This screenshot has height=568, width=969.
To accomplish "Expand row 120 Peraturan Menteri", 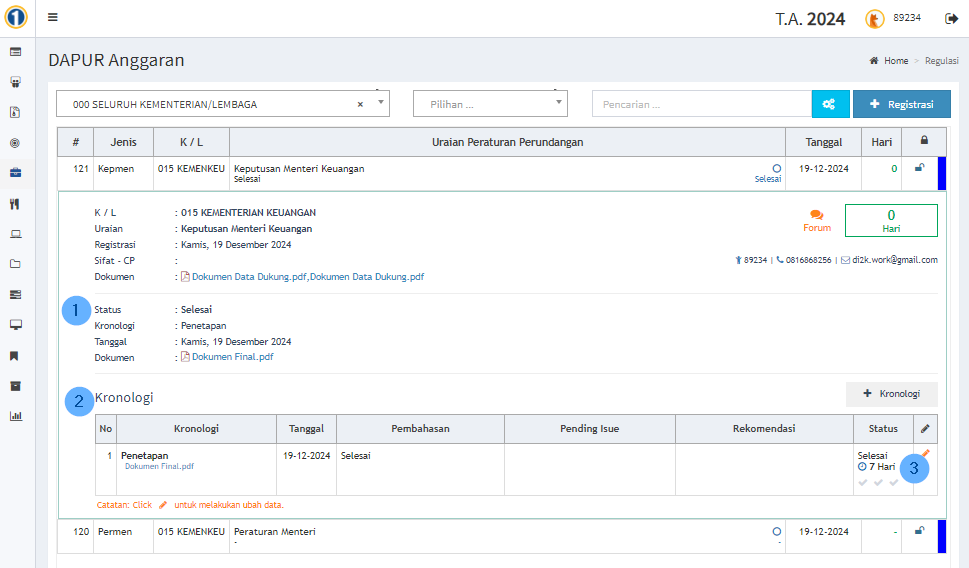I will click(274, 532).
